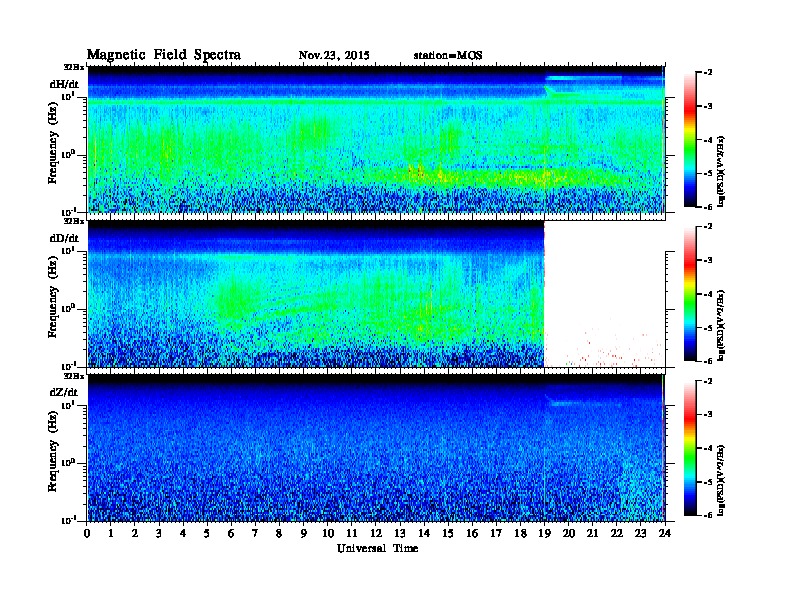
Task: Click inside the dH/dt spectrogram plot
Action: 376,139
